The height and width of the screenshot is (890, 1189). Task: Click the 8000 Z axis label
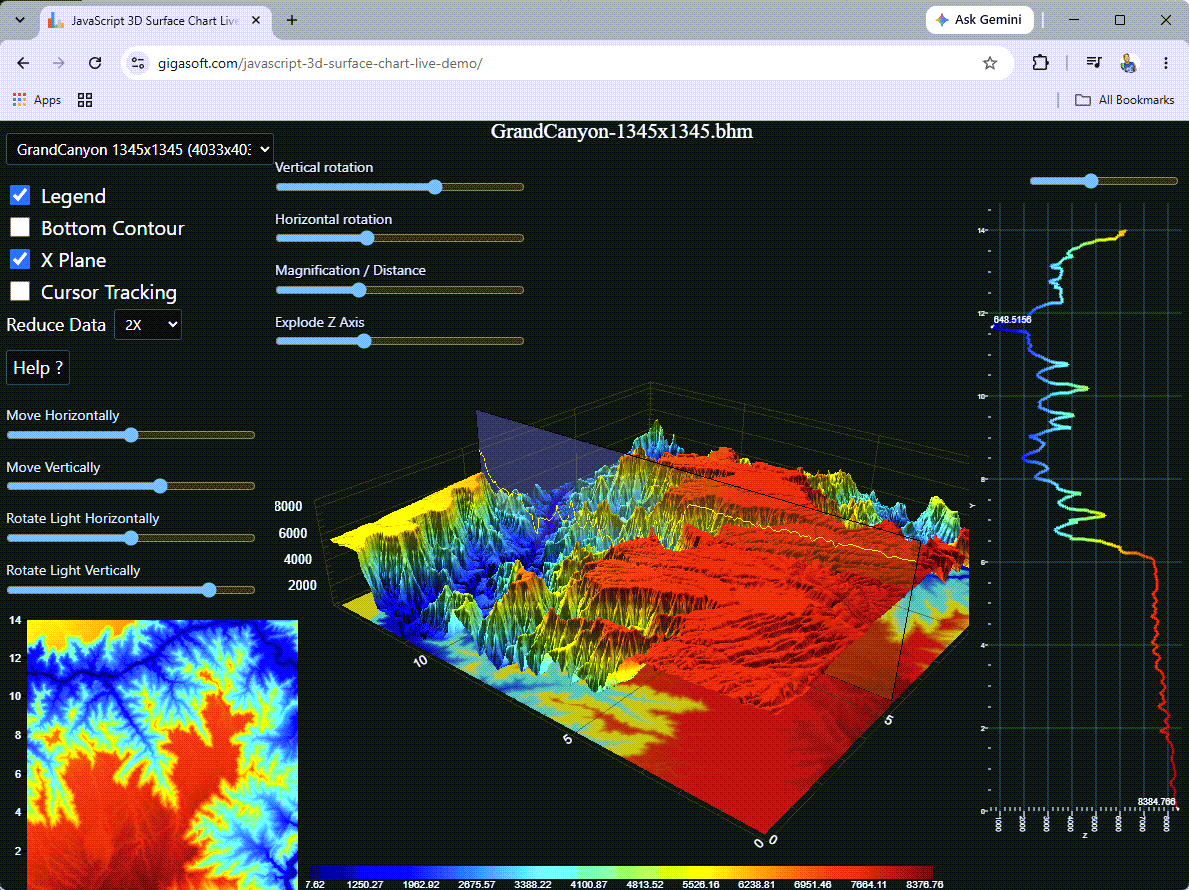click(288, 506)
